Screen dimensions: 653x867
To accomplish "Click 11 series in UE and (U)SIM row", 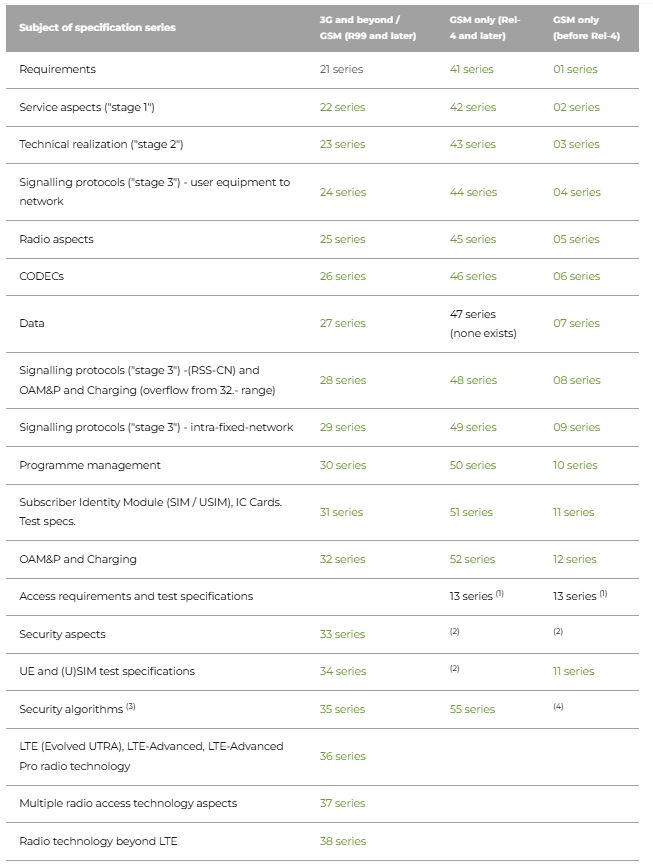I will tap(573, 671).
